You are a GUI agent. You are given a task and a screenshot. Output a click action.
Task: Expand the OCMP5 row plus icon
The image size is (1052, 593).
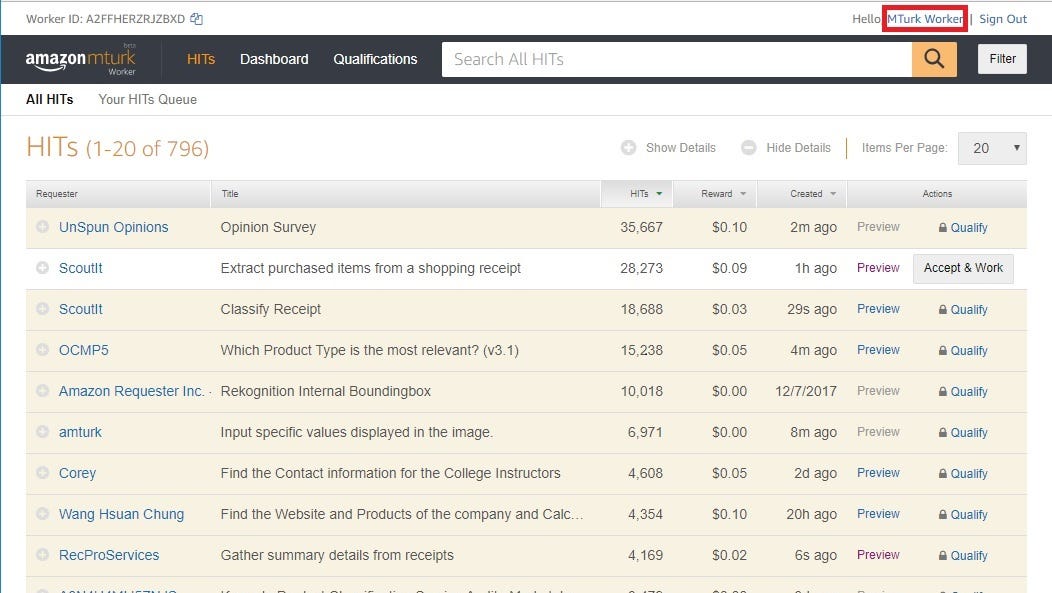42,349
